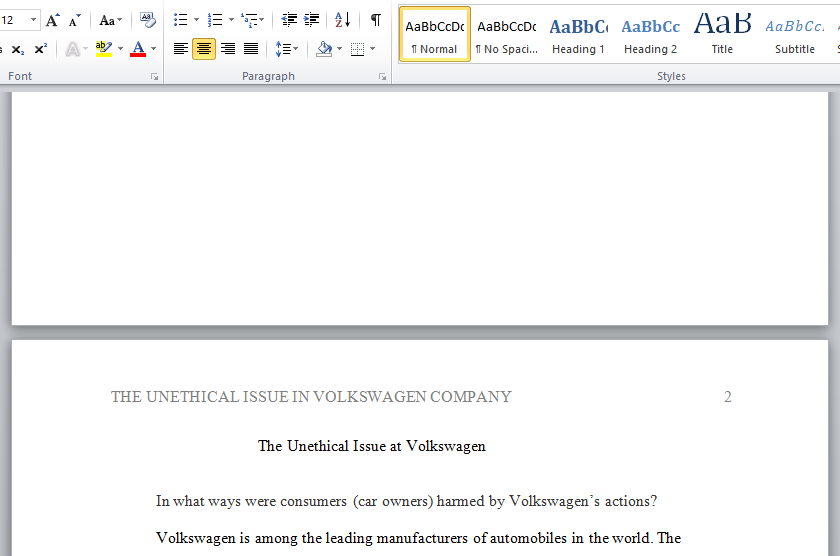Align text left
The width and height of the screenshot is (840, 556).
click(x=181, y=49)
